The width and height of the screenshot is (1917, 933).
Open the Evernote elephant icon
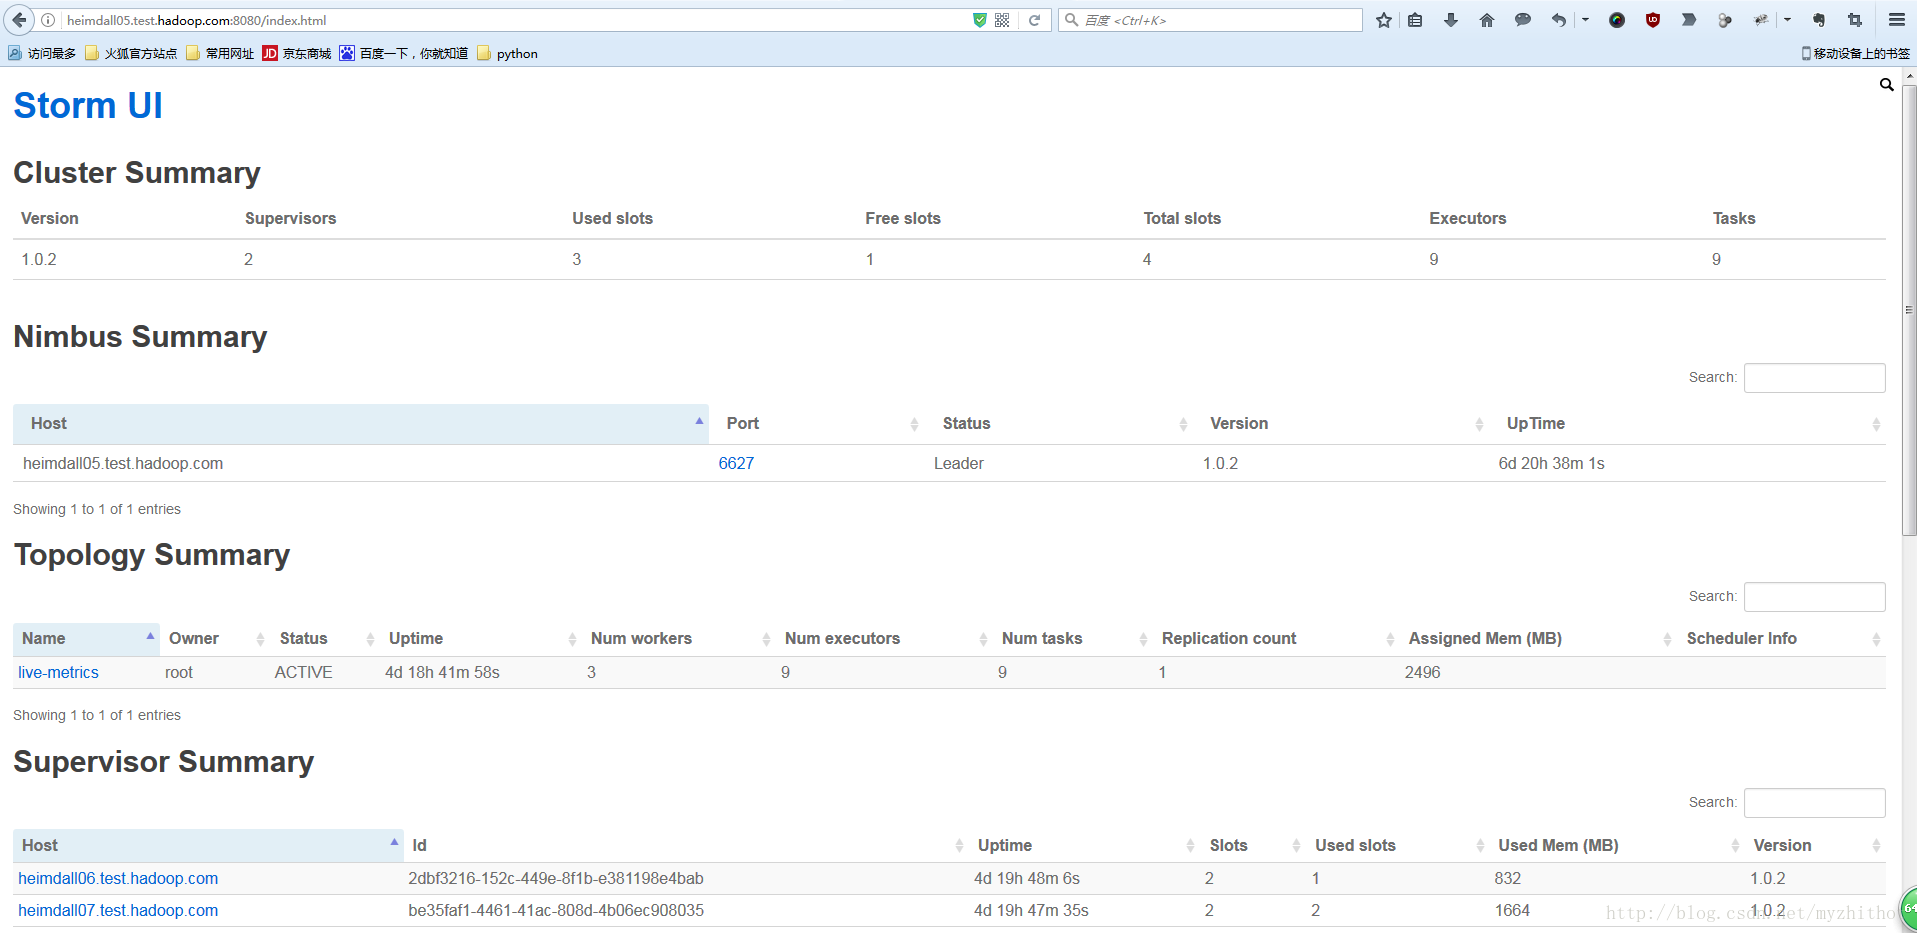coord(1819,20)
